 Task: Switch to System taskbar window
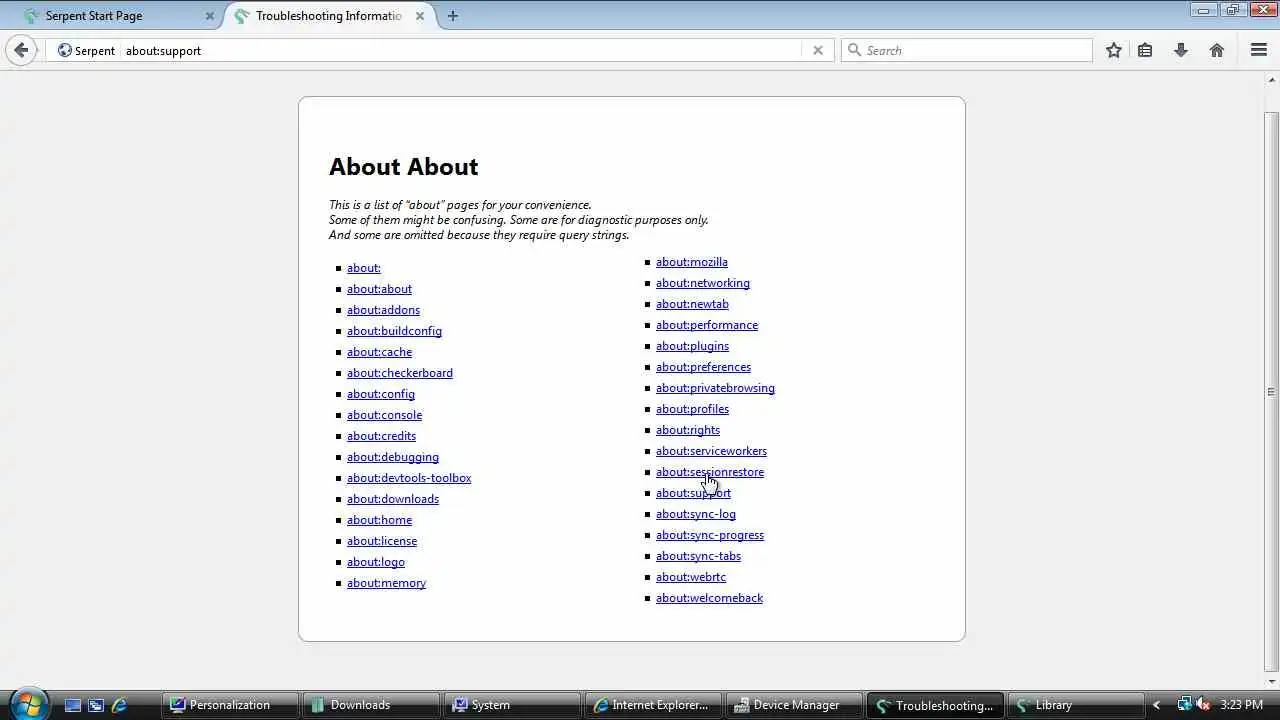513,705
